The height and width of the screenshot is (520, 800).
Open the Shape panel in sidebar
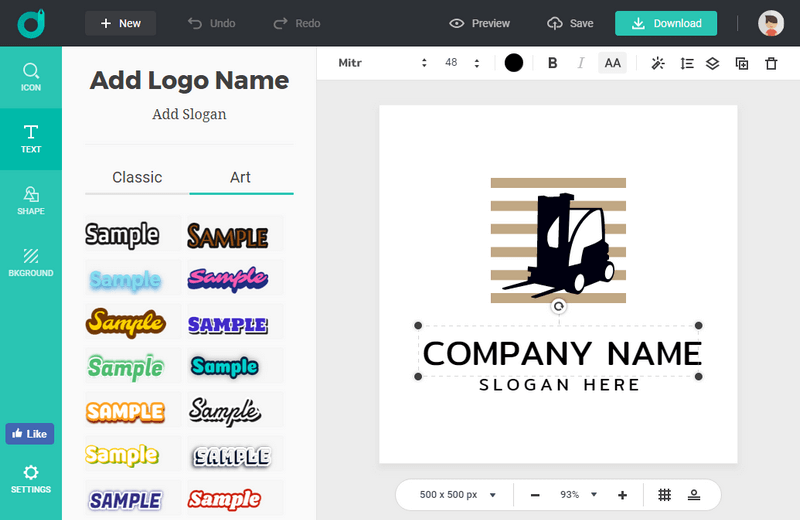pyautogui.click(x=31, y=200)
